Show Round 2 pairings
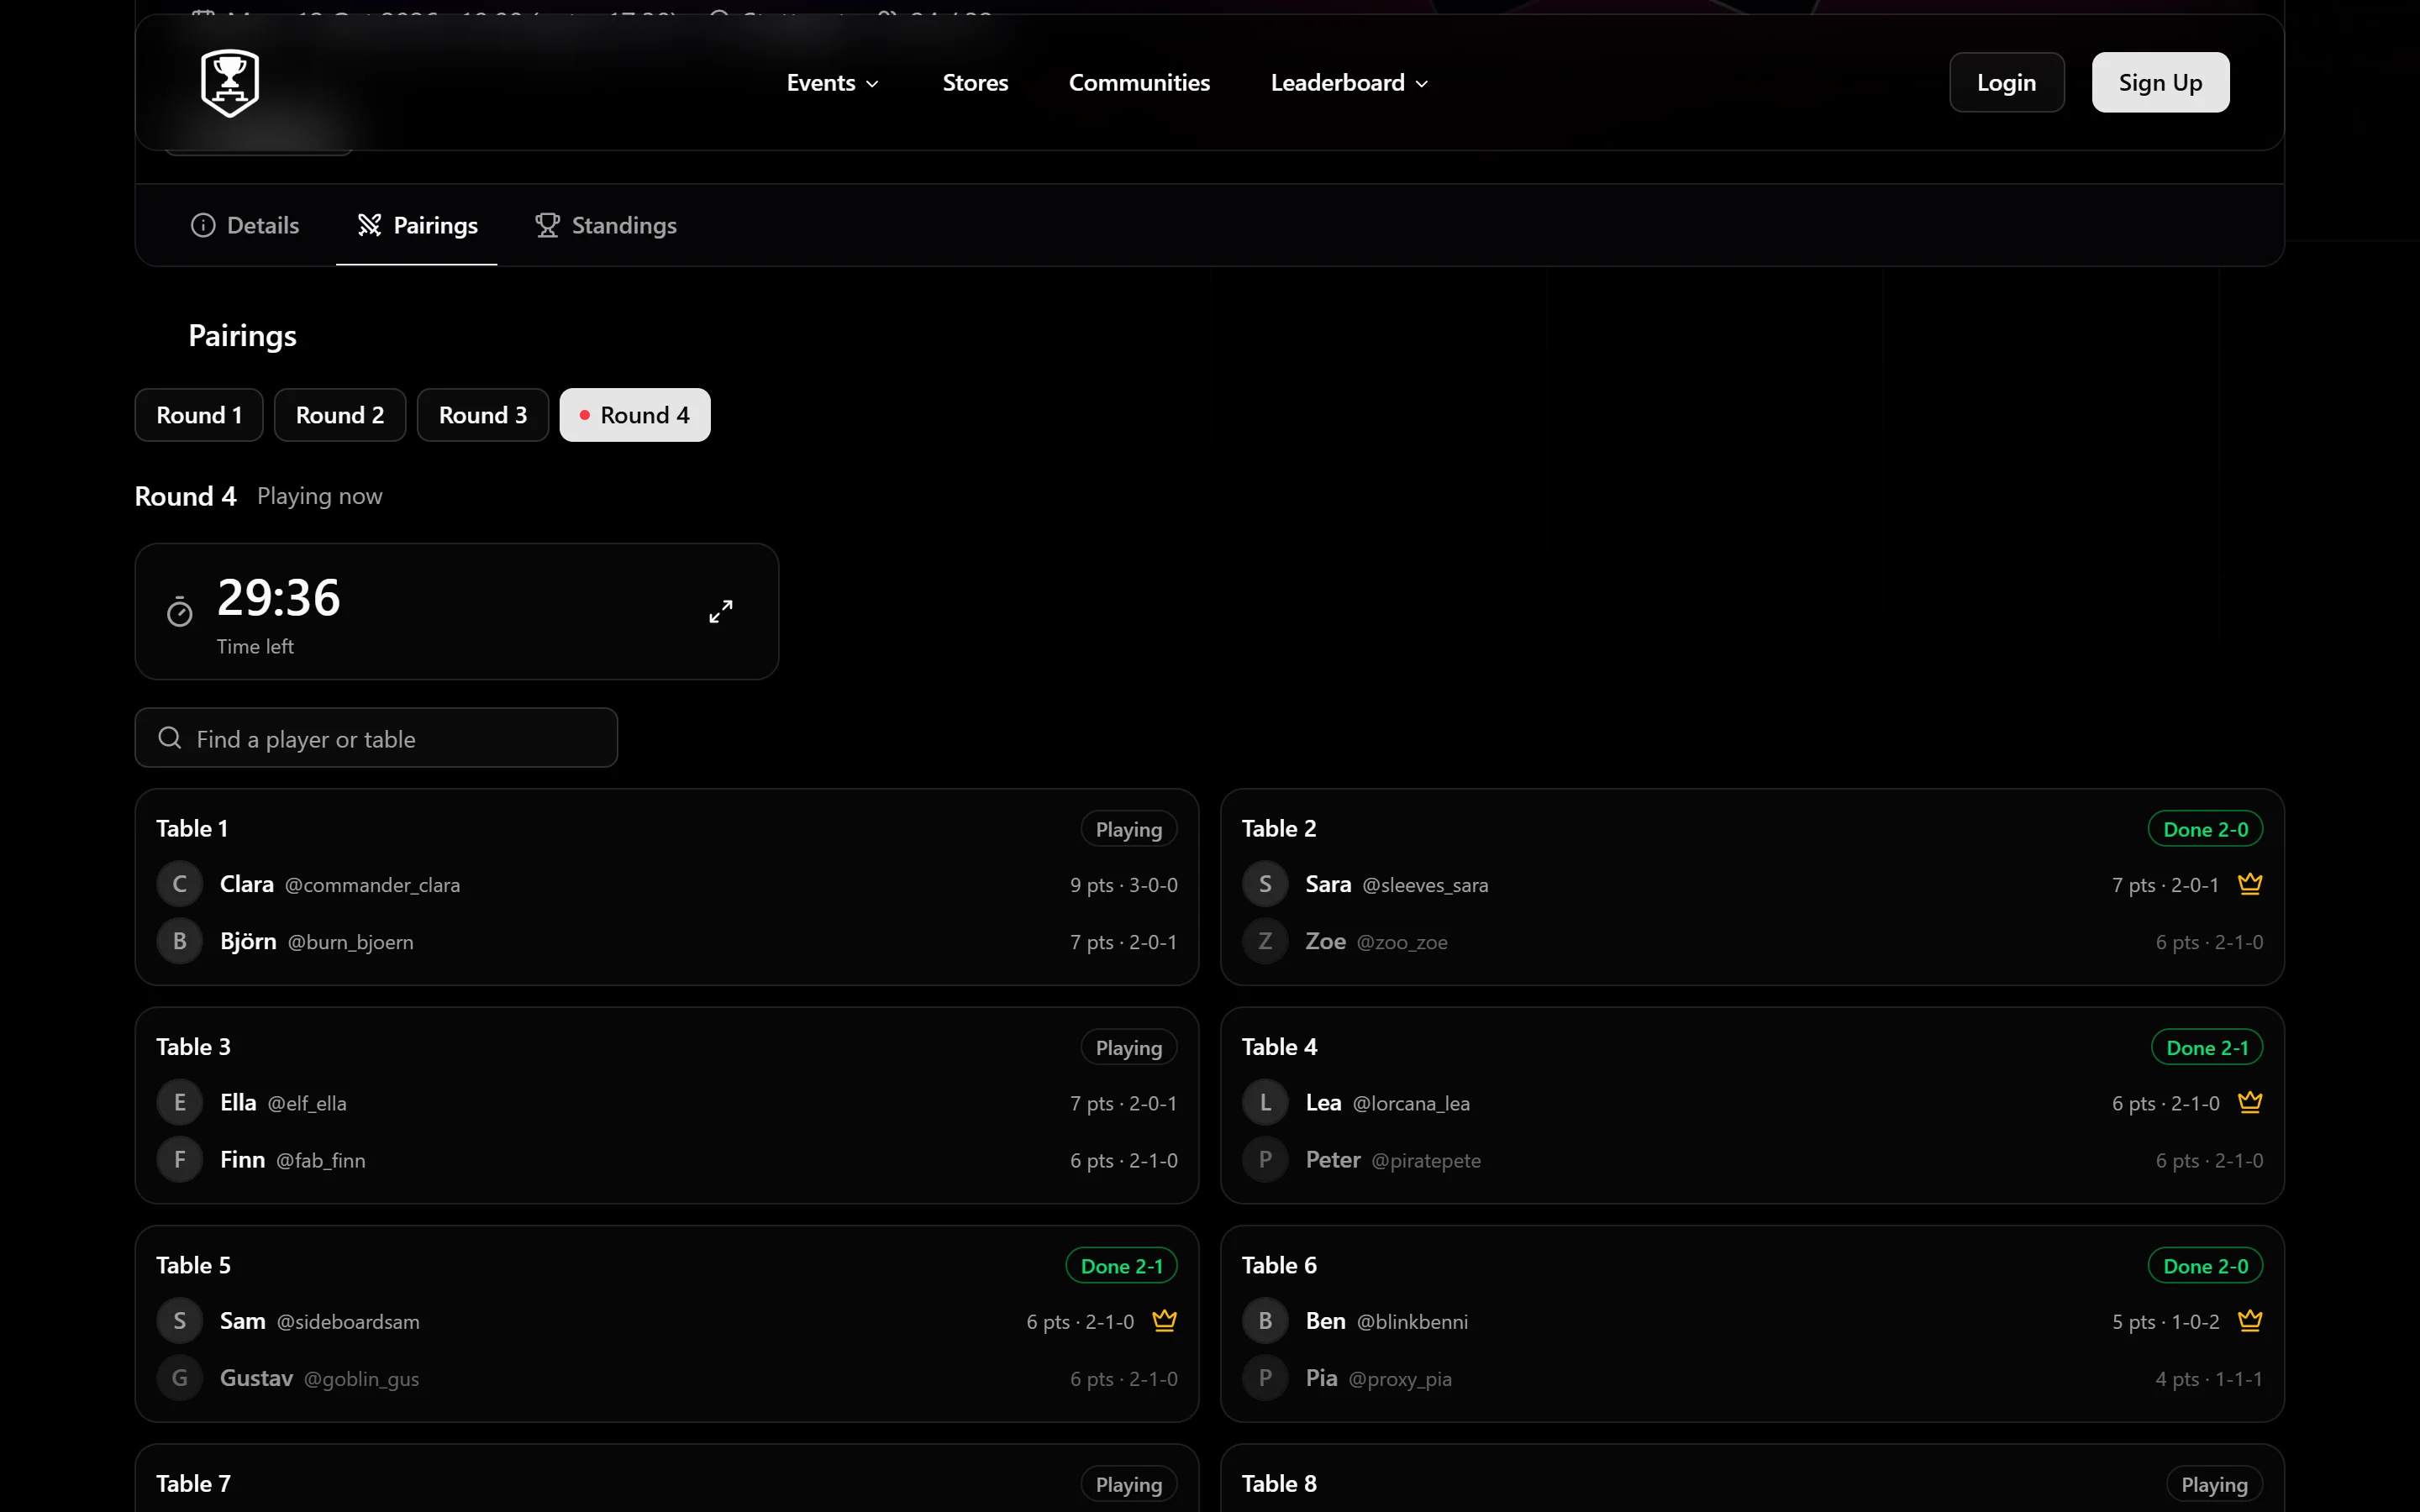 (340, 415)
